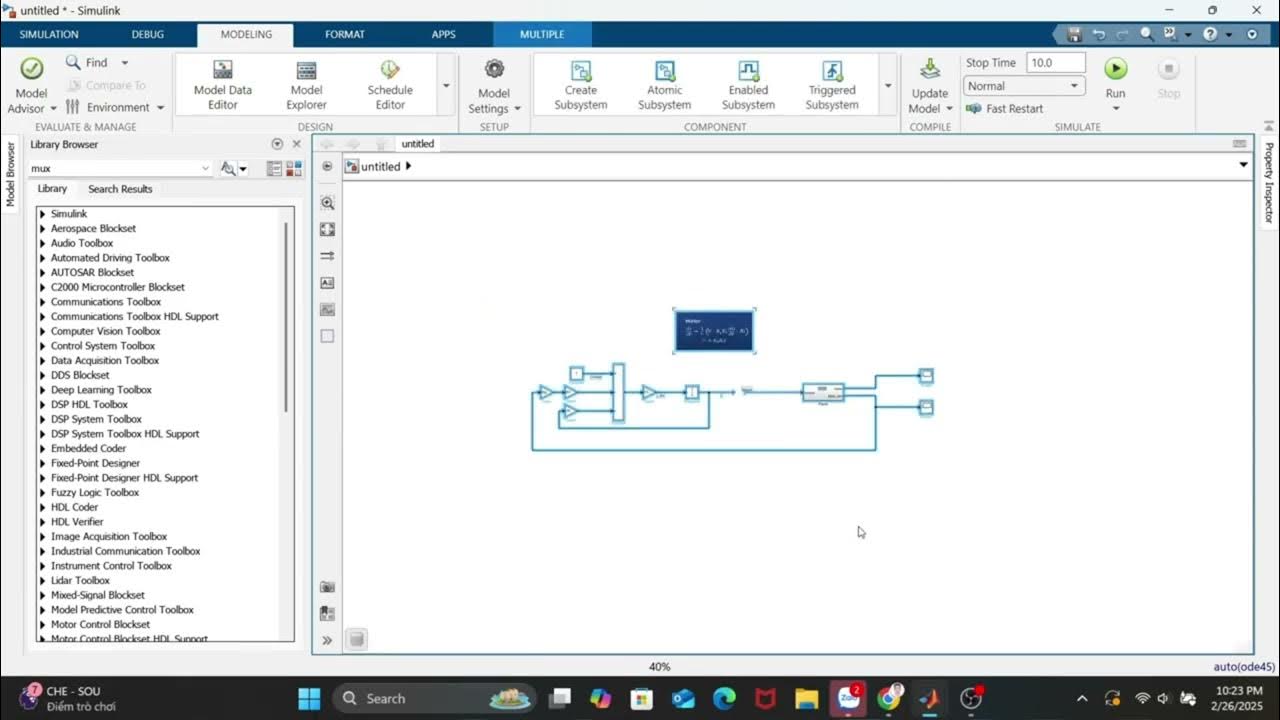1280x720 pixels.
Task: Switch to the APPS tab
Action: click(444, 34)
